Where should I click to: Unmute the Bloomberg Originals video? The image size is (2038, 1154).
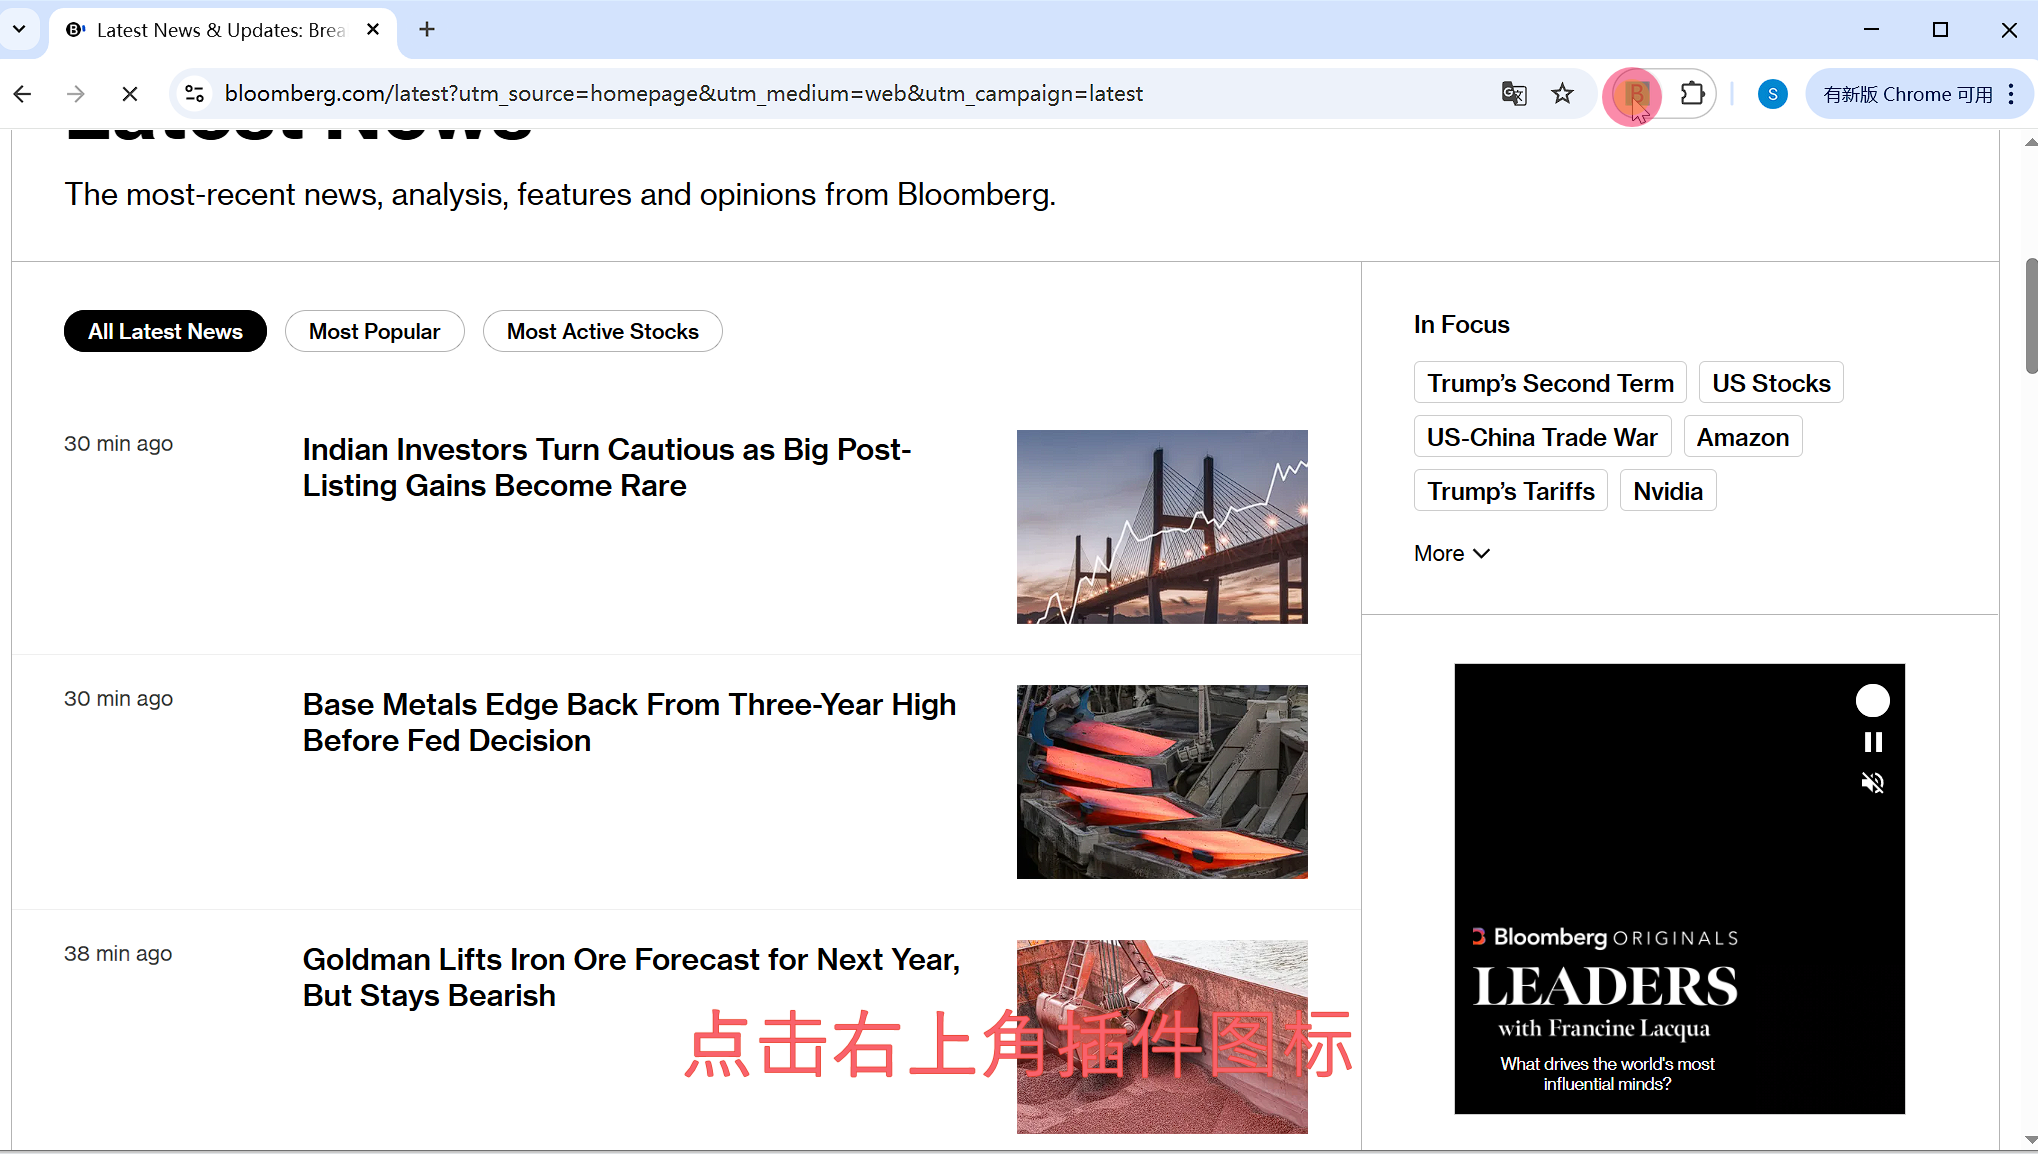point(1873,783)
